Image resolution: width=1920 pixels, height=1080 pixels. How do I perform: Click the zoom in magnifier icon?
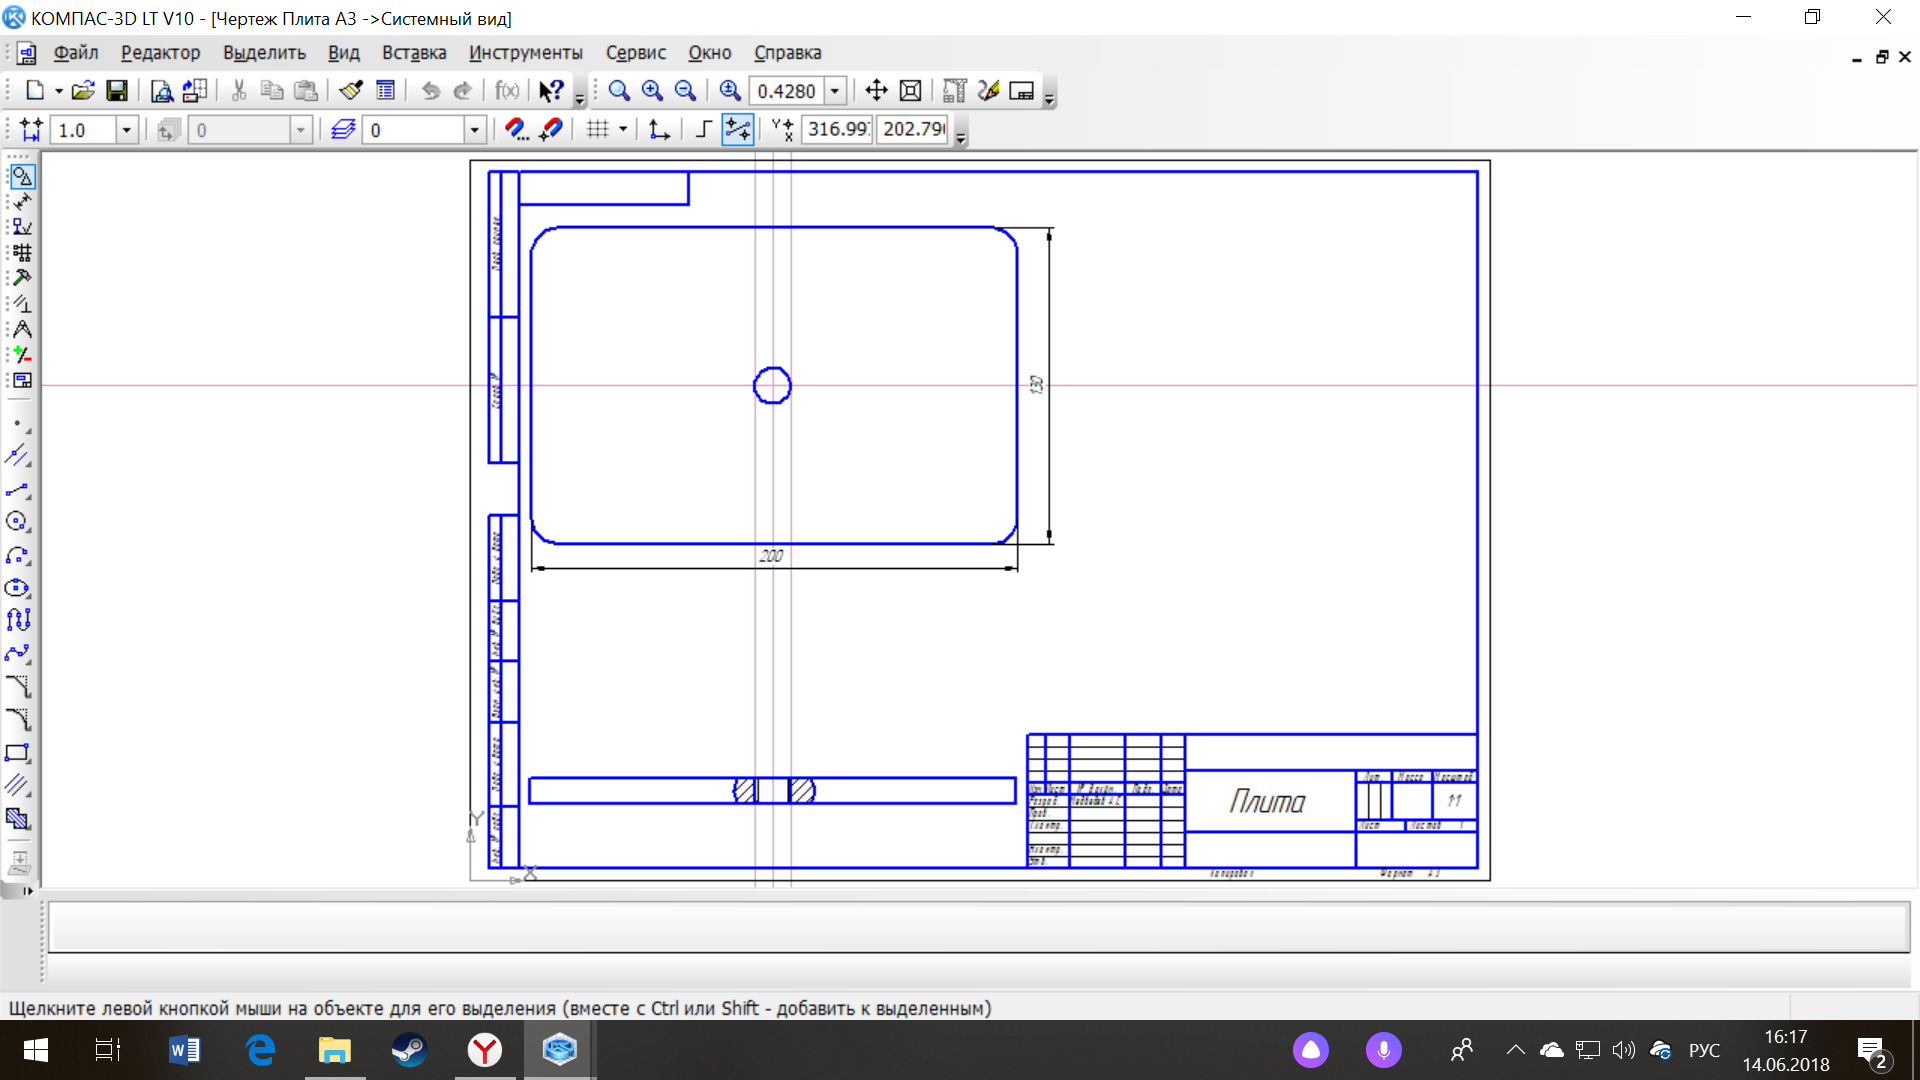(x=652, y=91)
